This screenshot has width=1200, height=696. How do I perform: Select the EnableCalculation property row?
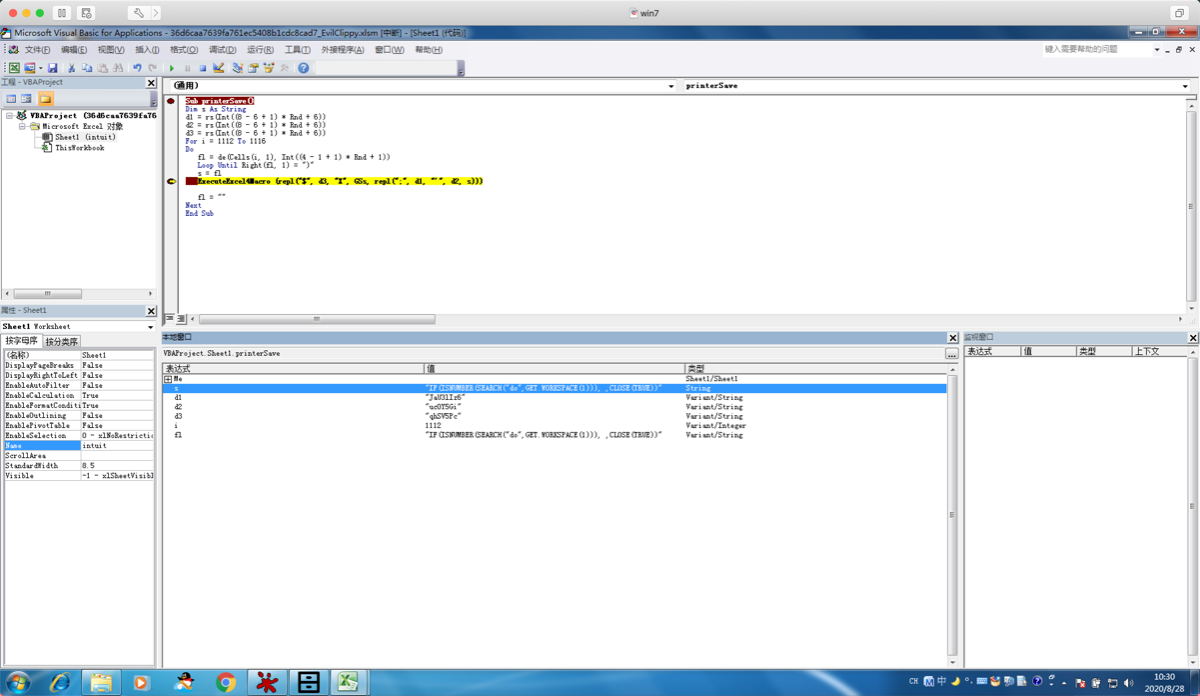pyautogui.click(x=78, y=396)
